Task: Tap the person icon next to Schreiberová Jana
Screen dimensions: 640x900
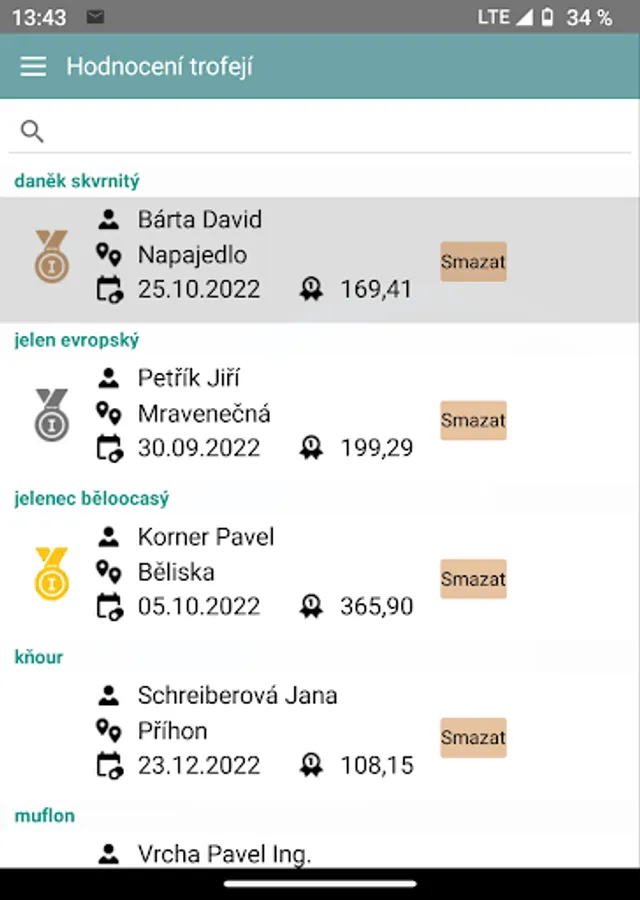Action: 108,695
